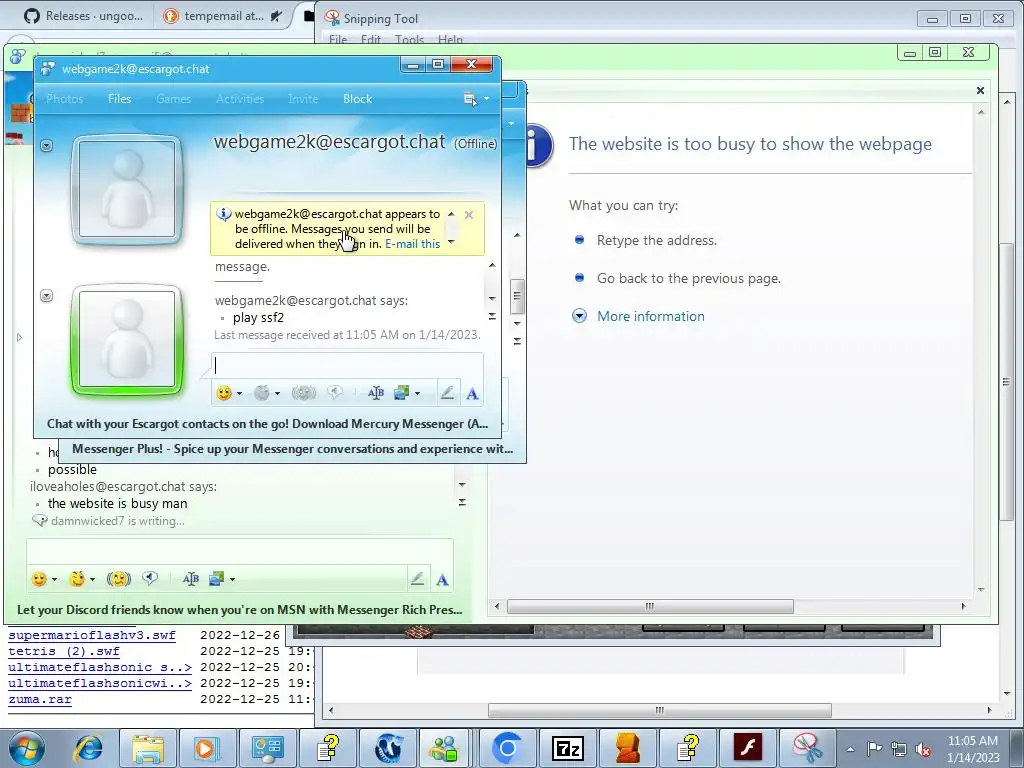
Task: Click the E-mail this message link
Action: 413,244
